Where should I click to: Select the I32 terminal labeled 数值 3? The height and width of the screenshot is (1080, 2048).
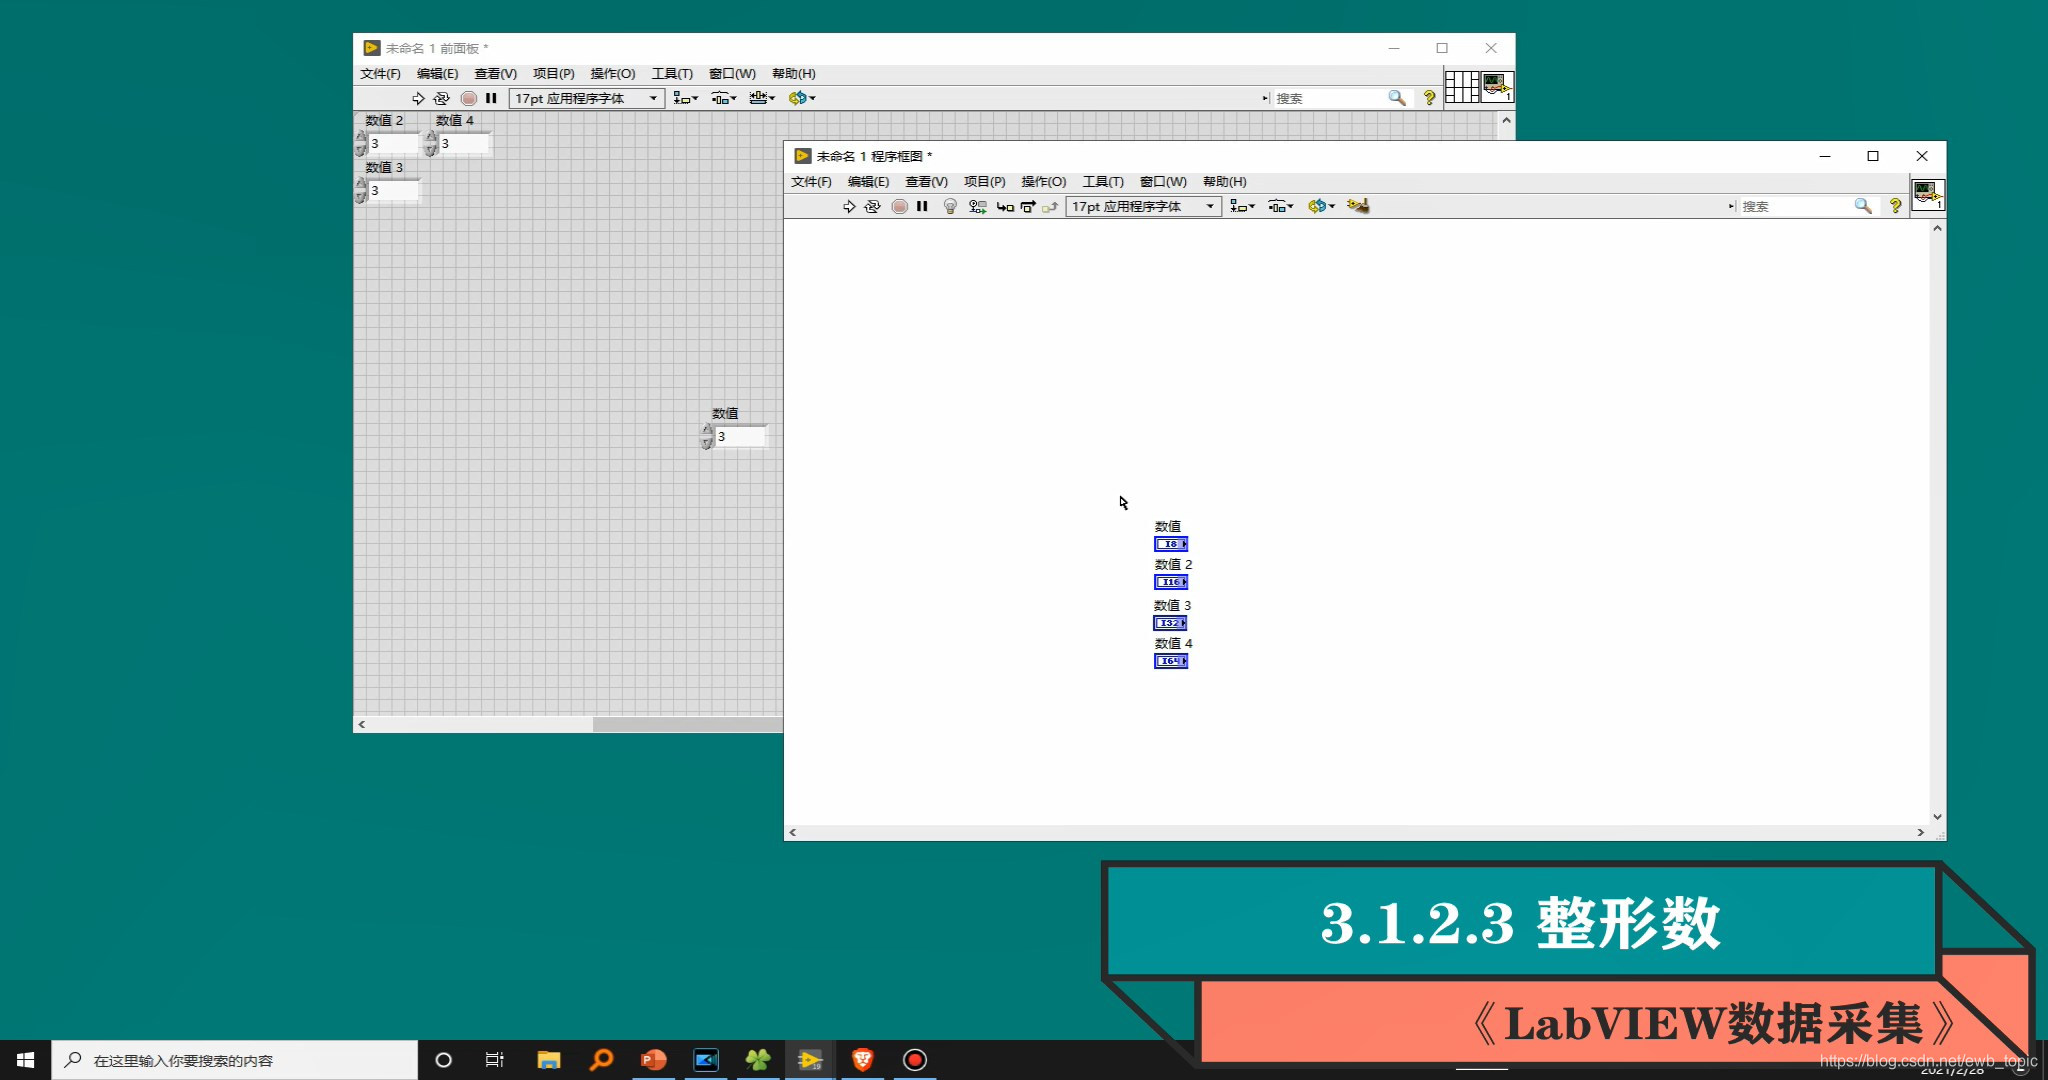[x=1170, y=623]
